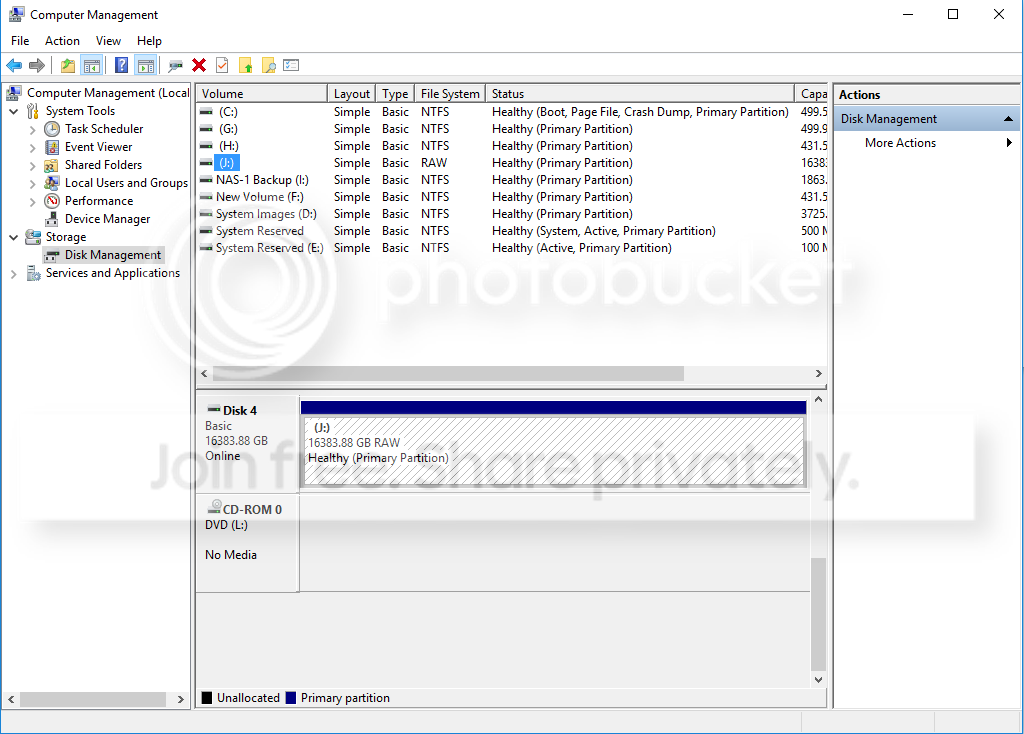This screenshot has height=734, width=1024.
Task: Sort by Layout column header
Action: coord(351,93)
